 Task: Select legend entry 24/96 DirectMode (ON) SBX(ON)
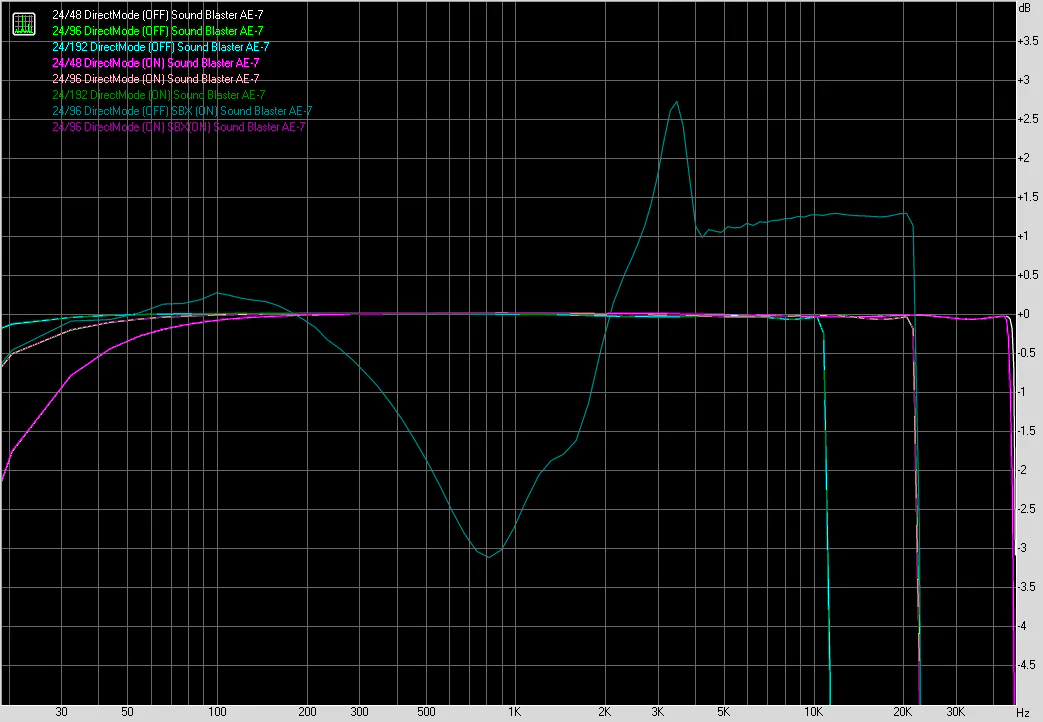coord(178,126)
